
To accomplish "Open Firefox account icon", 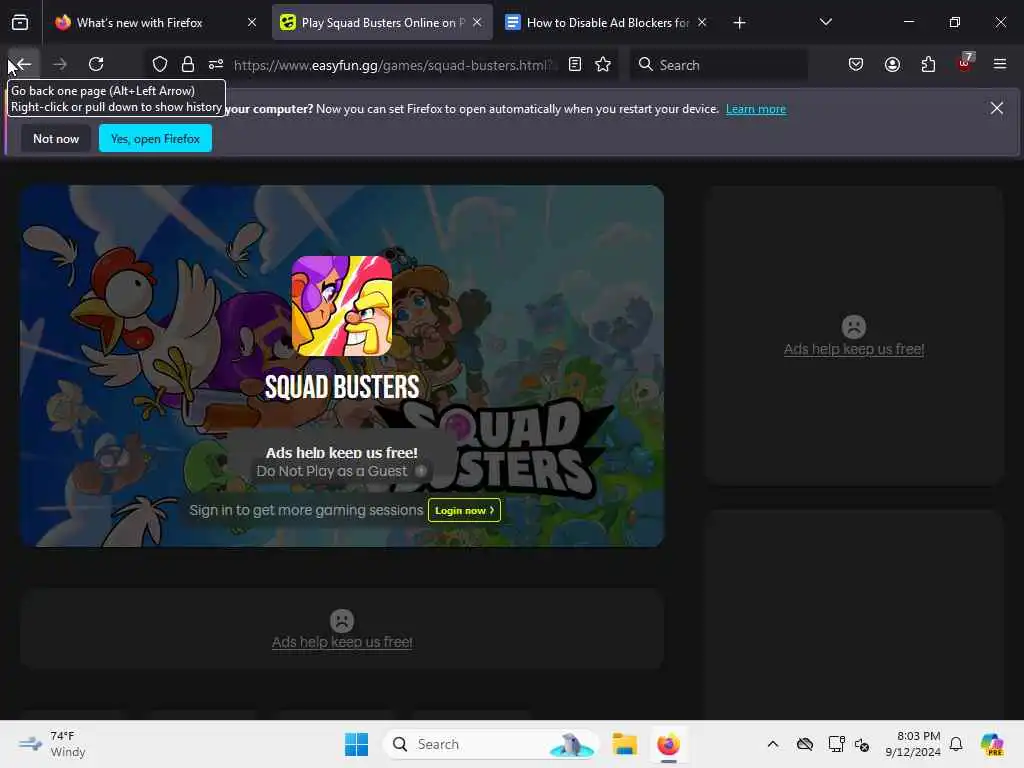I will 892,64.
